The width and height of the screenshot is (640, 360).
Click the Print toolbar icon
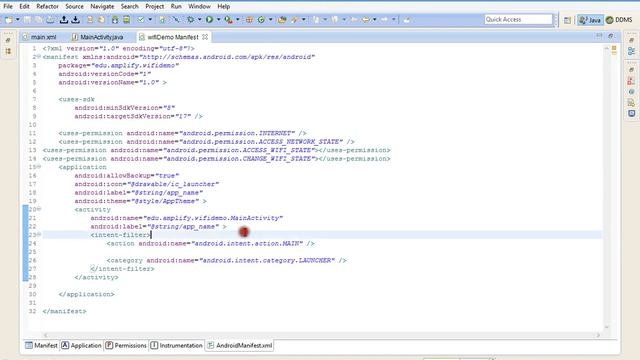pos(50,20)
